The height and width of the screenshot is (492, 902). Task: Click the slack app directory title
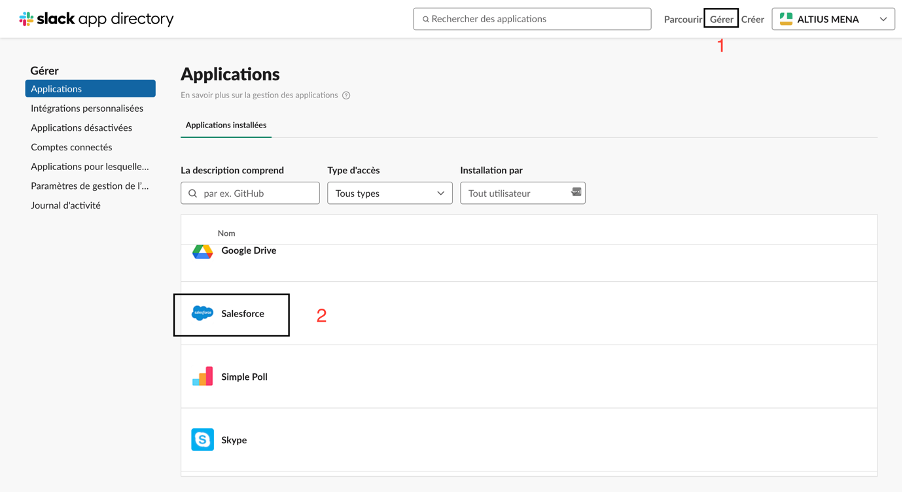[x=105, y=19]
